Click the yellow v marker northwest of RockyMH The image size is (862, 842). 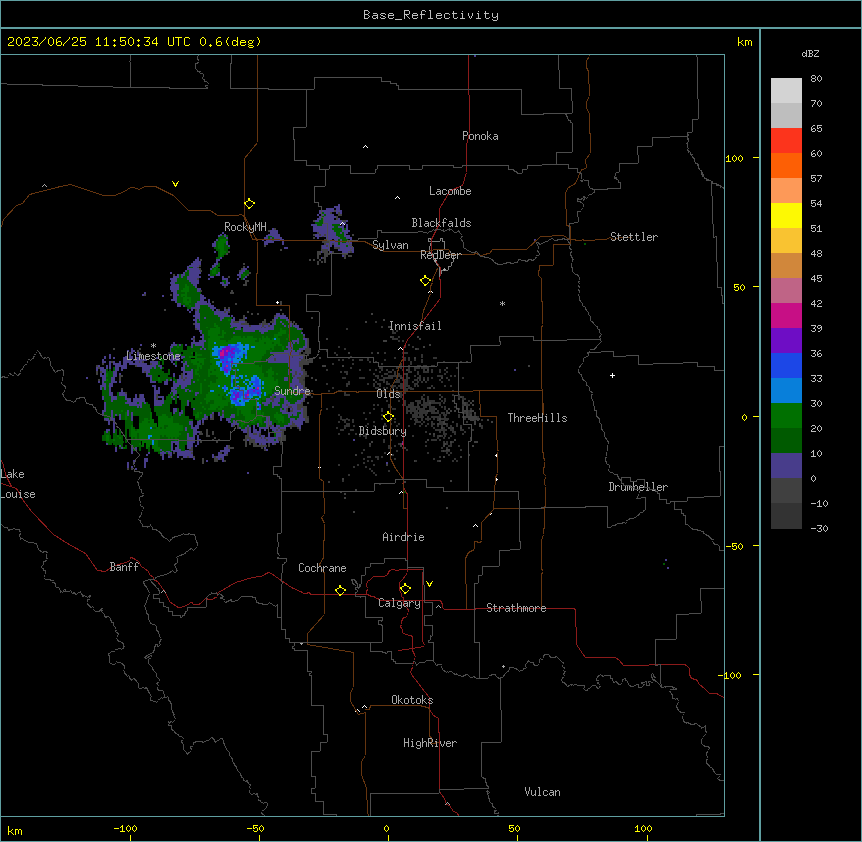[175, 184]
